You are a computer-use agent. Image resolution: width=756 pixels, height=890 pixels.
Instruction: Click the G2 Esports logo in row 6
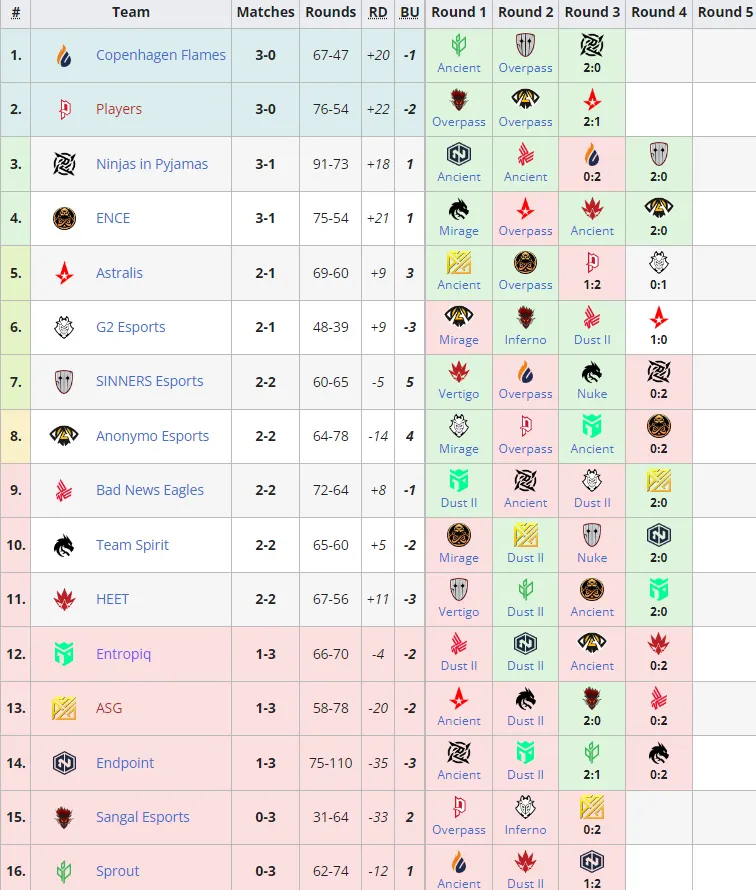64,327
